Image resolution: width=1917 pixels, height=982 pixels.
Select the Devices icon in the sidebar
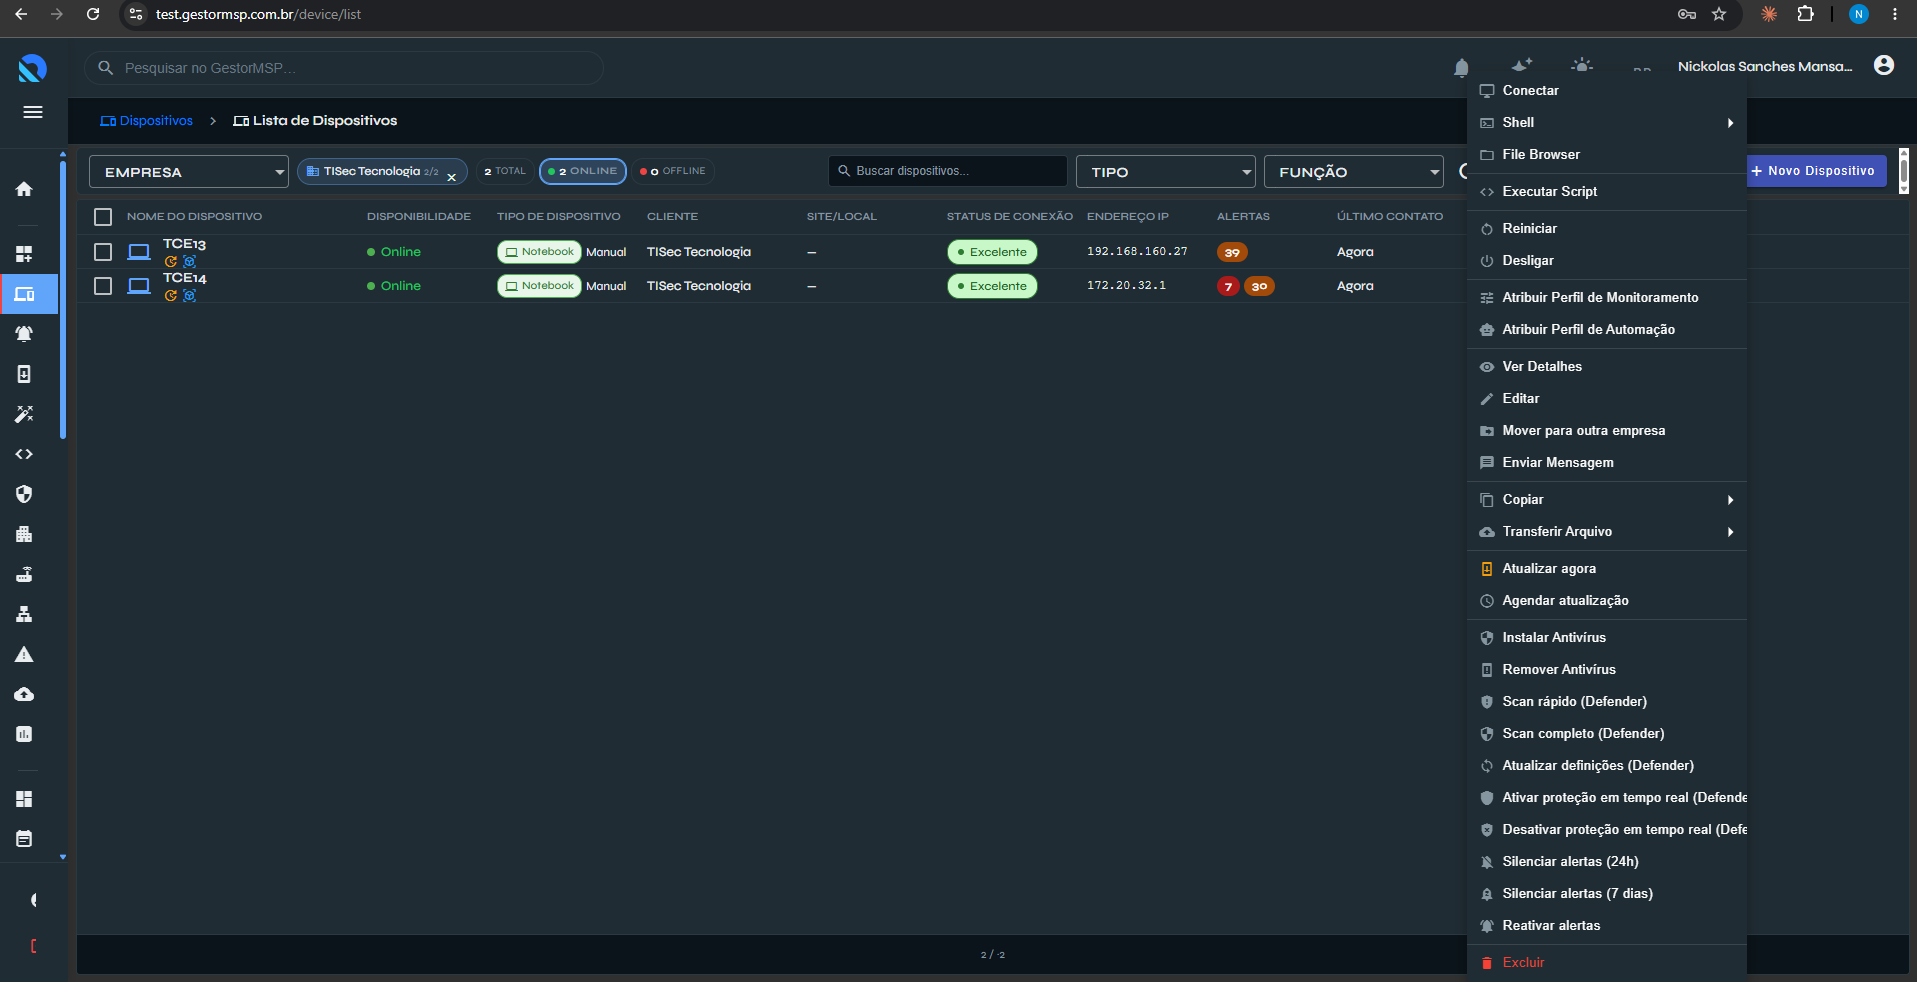click(25, 294)
